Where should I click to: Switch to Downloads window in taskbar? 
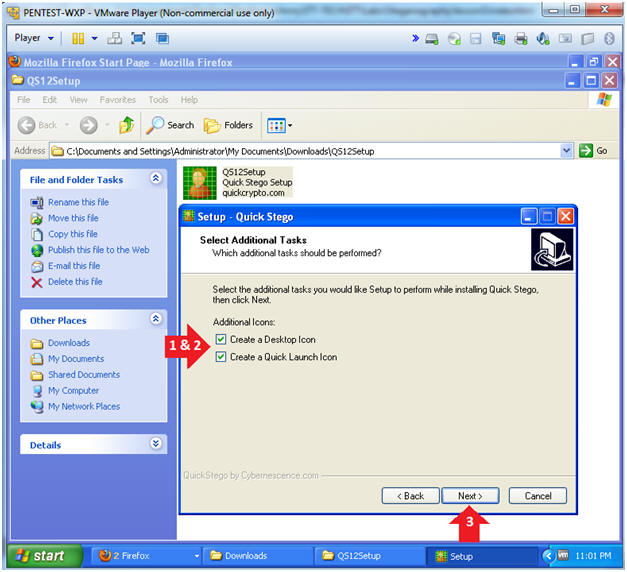point(258,556)
